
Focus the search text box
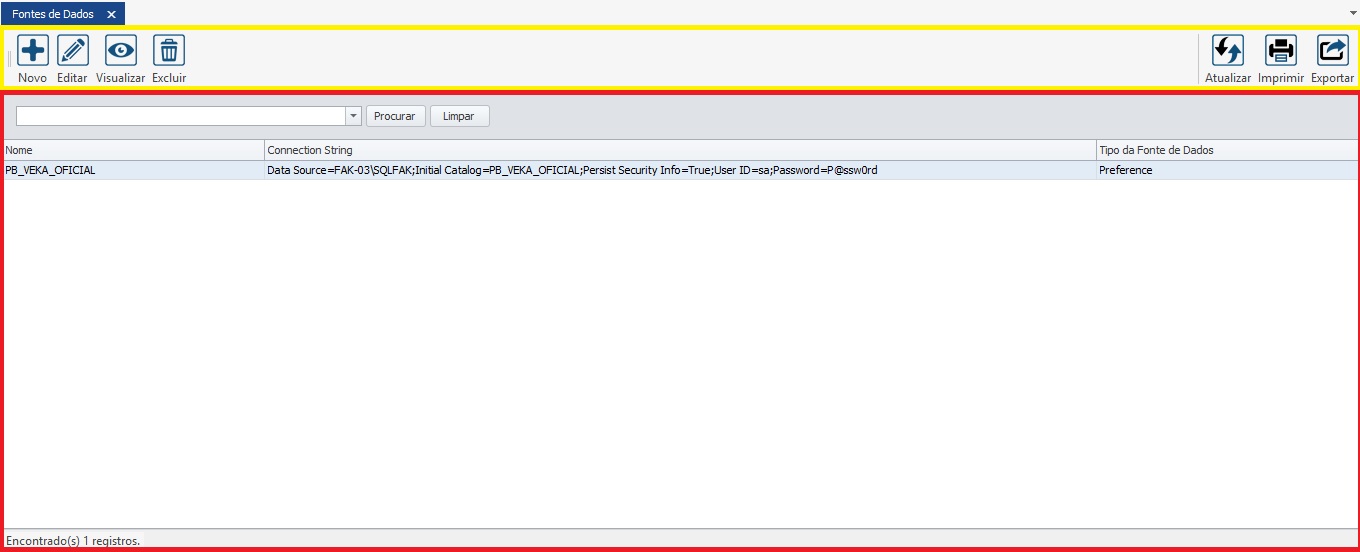180,116
